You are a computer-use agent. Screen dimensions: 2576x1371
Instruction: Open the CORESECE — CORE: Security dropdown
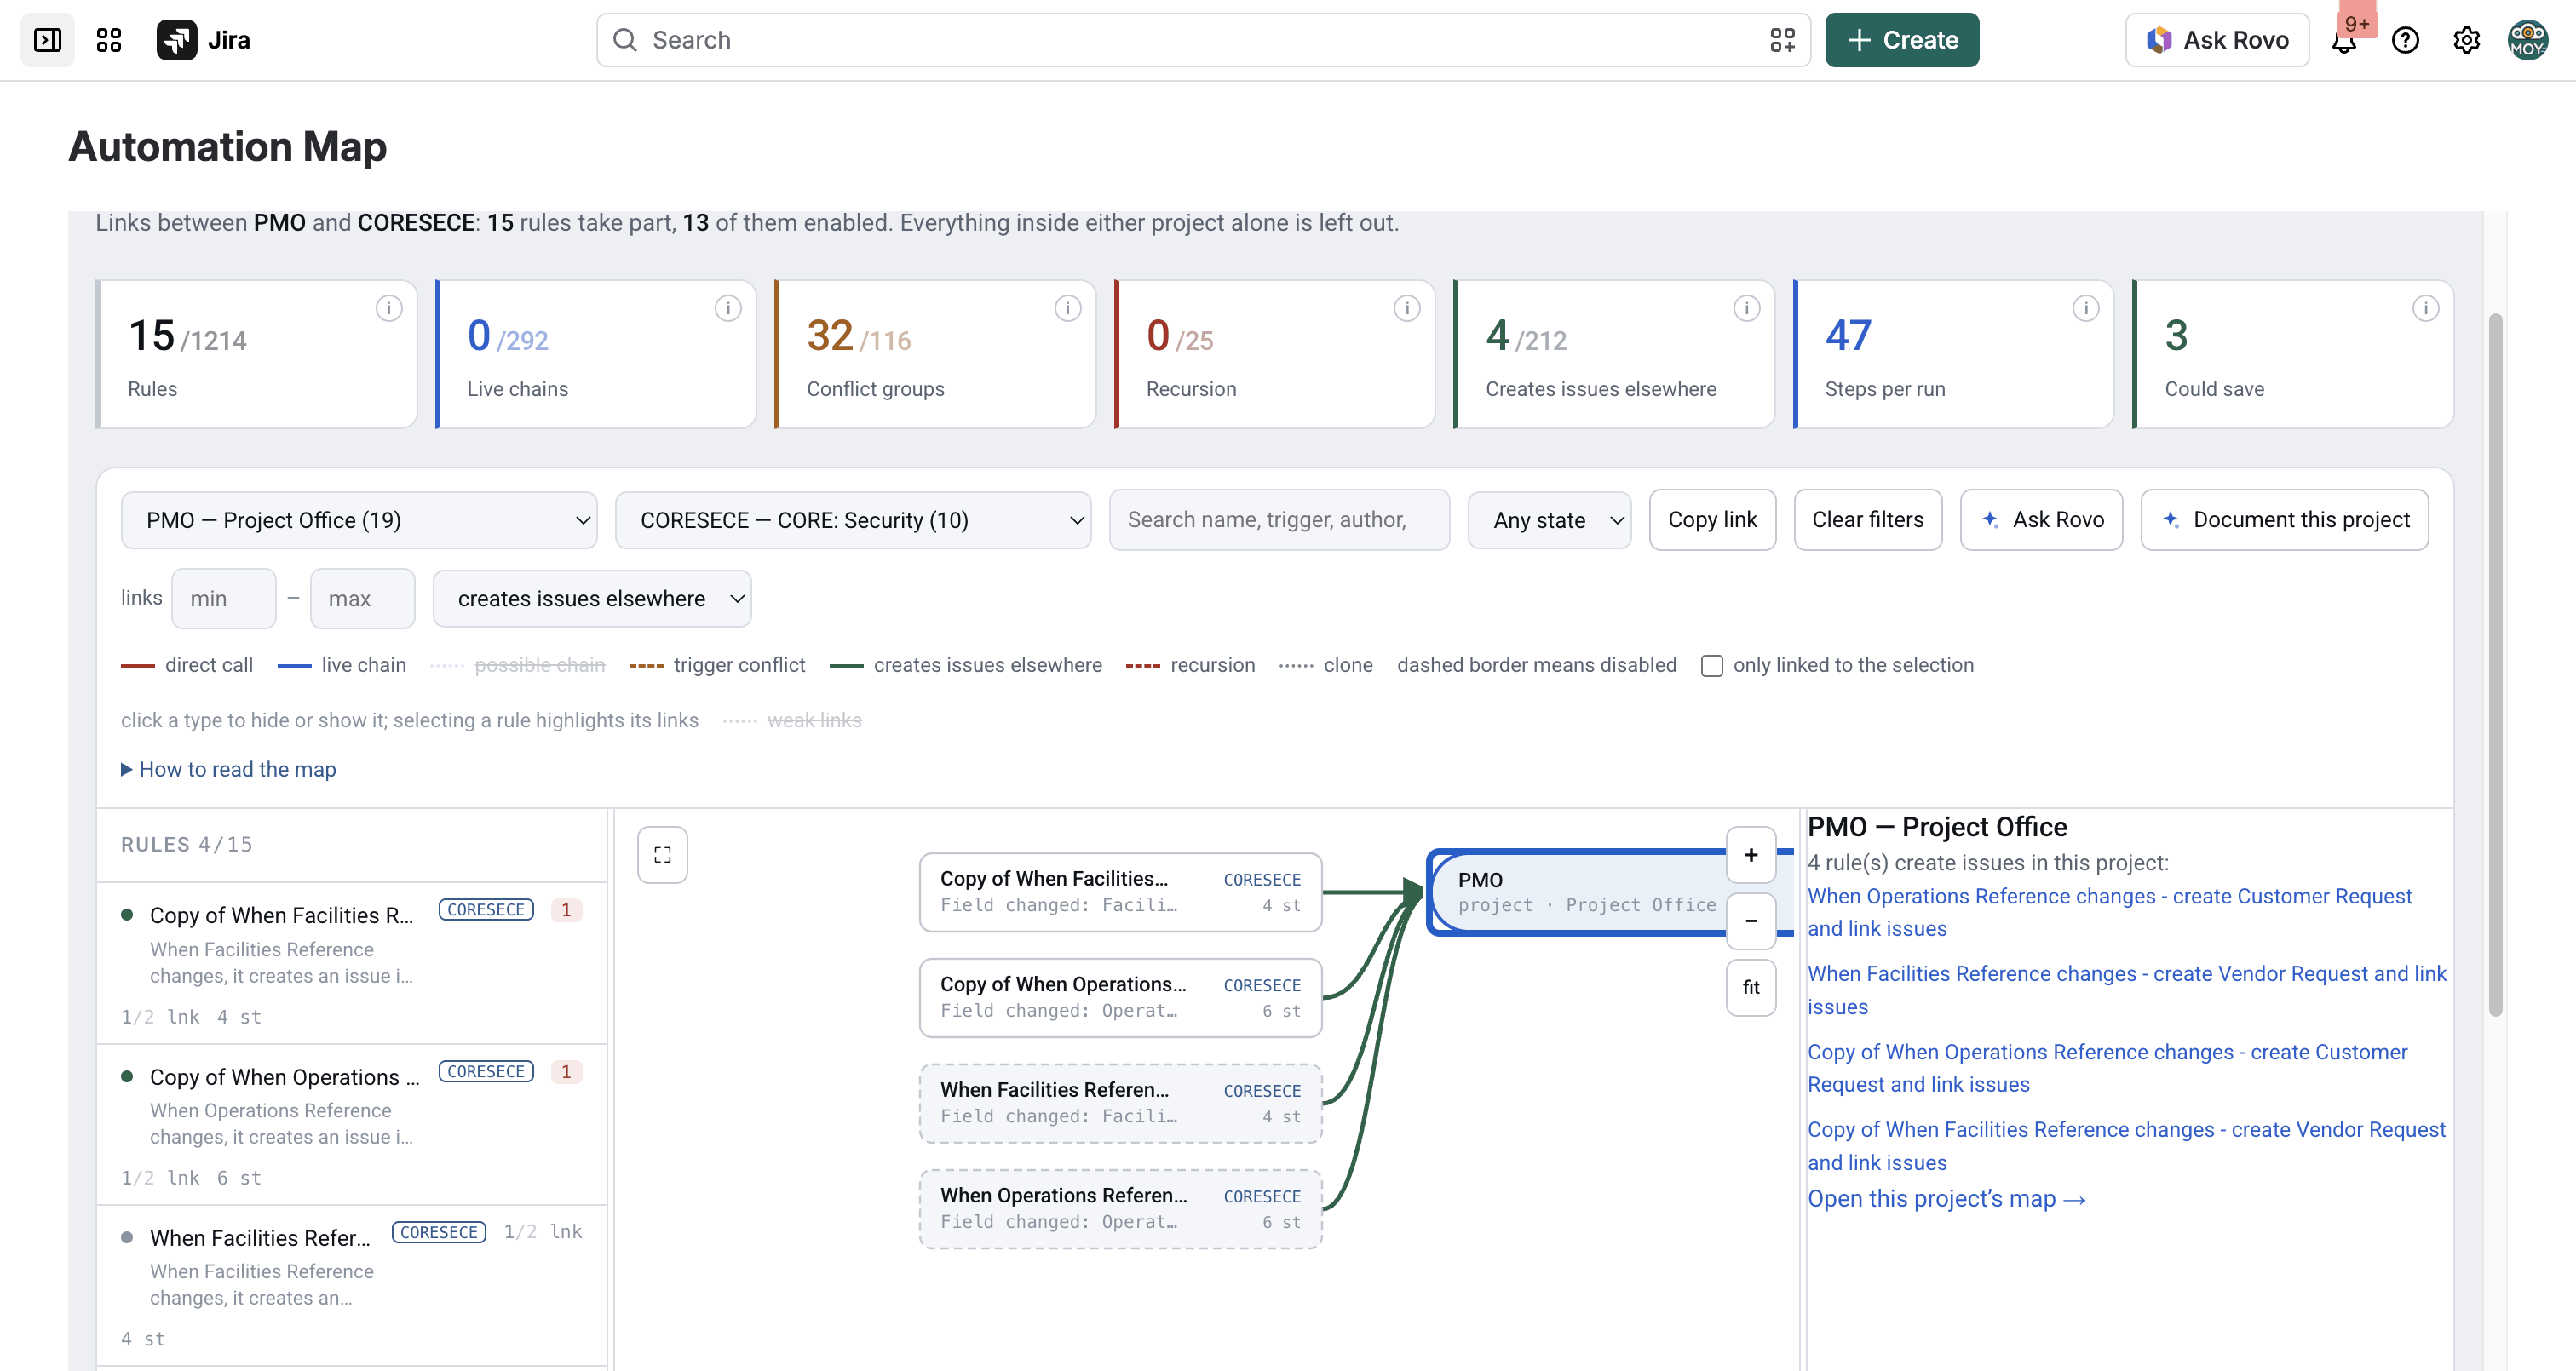pyautogui.click(x=853, y=520)
